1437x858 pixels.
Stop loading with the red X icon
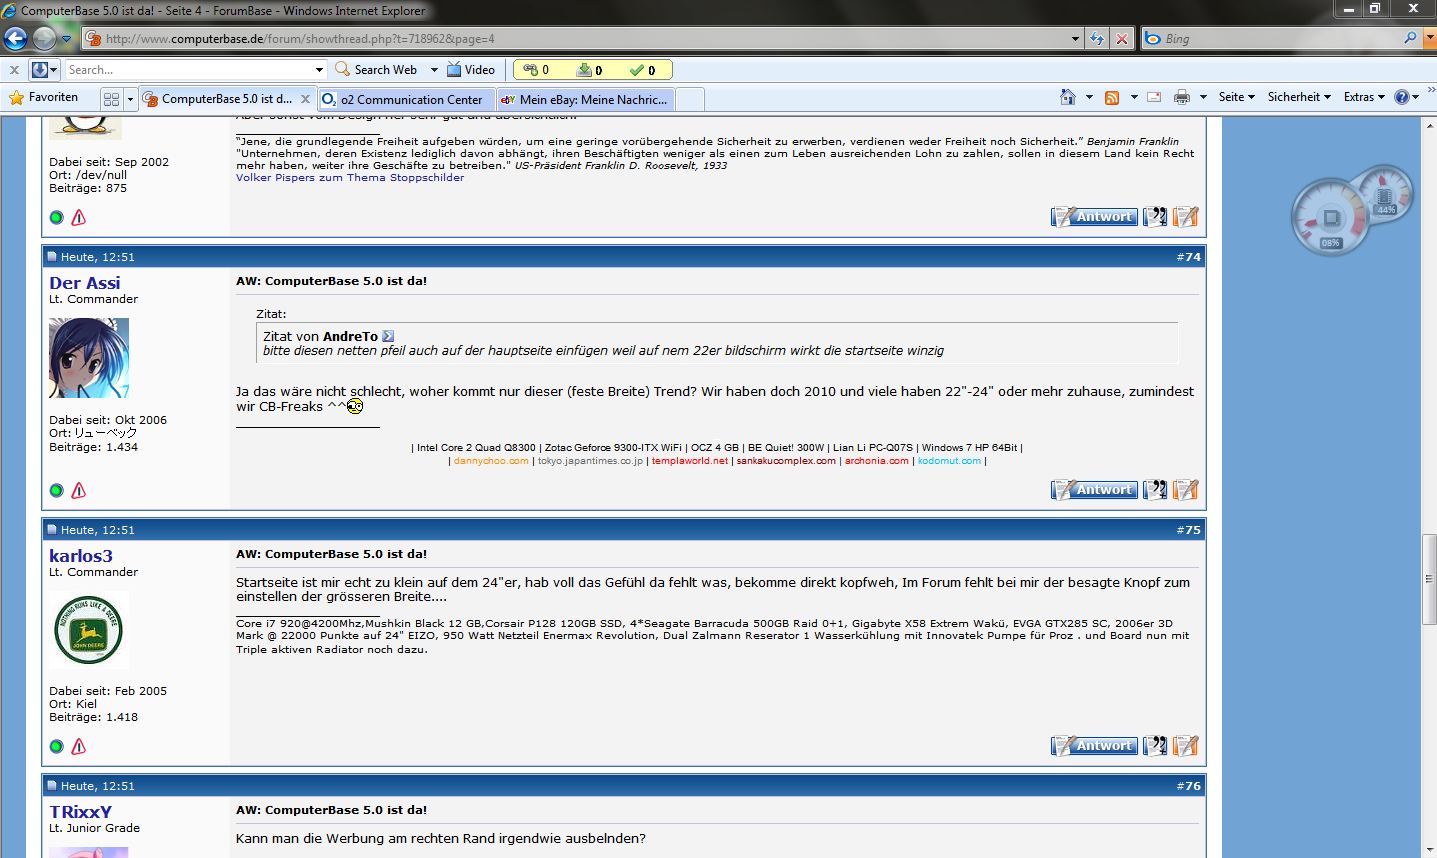tap(1122, 39)
